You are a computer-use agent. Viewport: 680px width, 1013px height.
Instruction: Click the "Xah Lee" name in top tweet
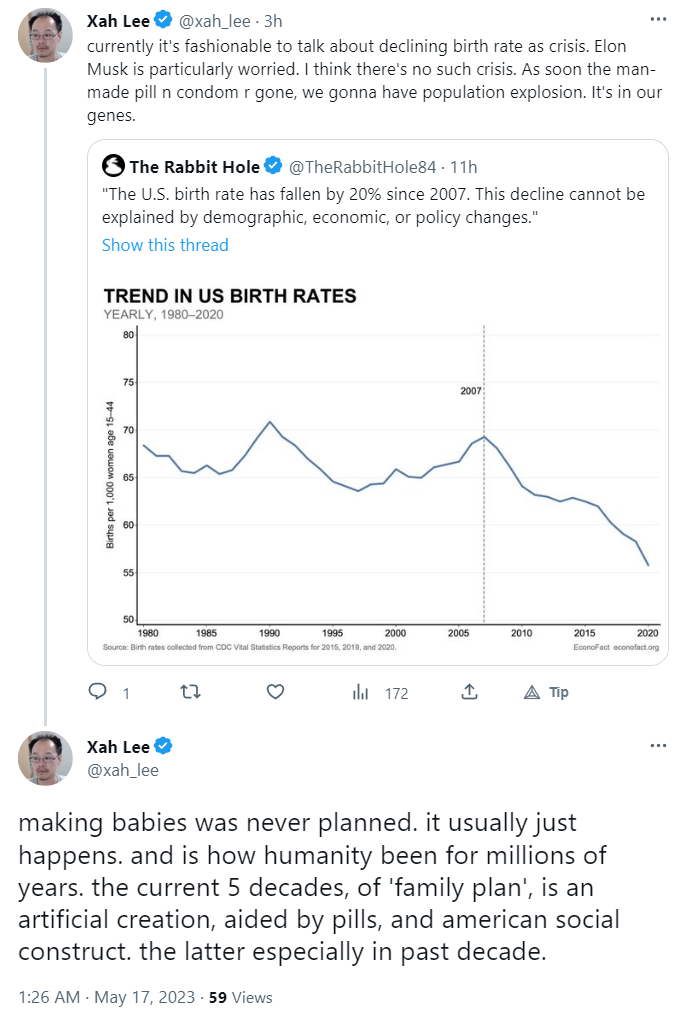point(119,18)
